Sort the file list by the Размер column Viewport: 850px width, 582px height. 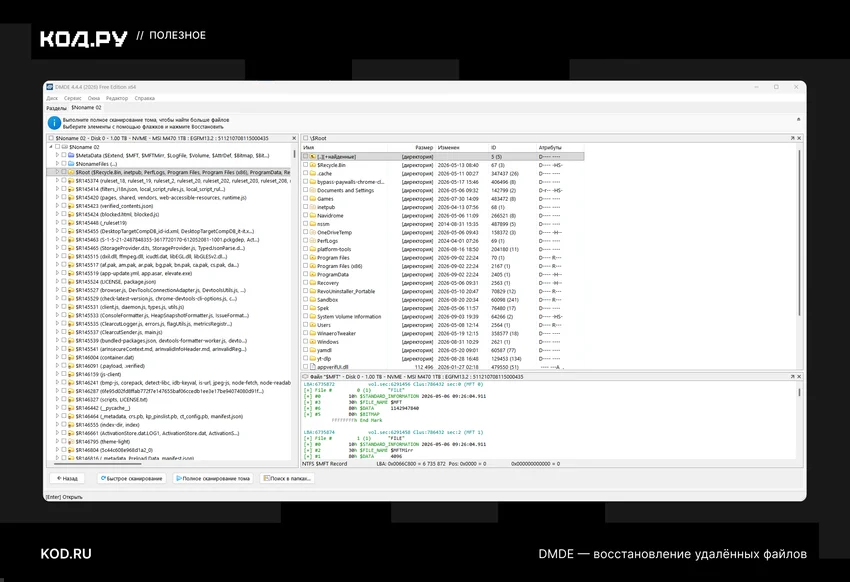412,147
